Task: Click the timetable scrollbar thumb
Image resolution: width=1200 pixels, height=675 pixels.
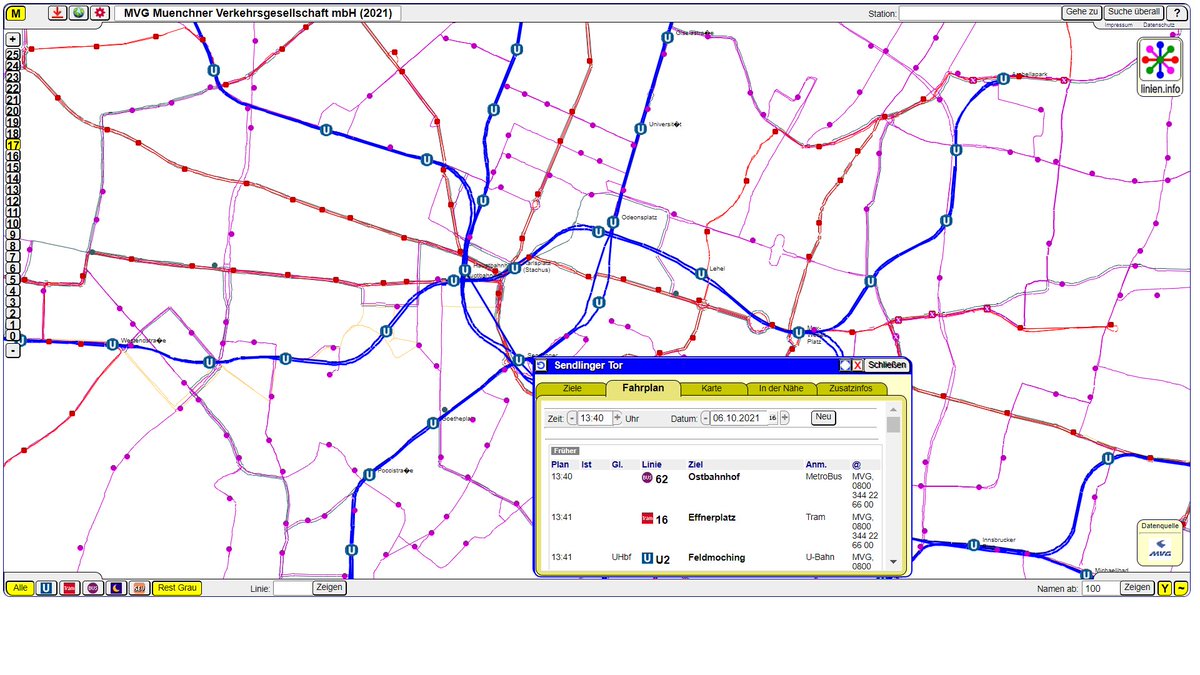Action: (x=893, y=425)
